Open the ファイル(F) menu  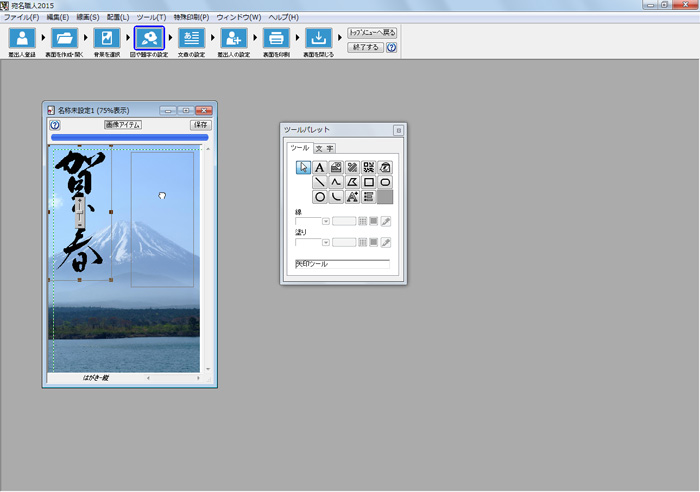(21, 17)
